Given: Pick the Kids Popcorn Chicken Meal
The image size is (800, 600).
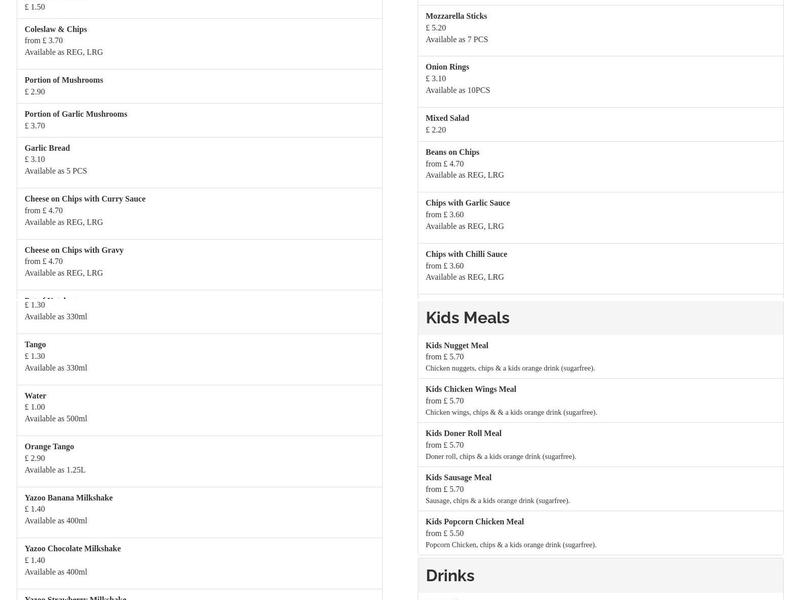Looking at the screenshot, I should point(600,533).
